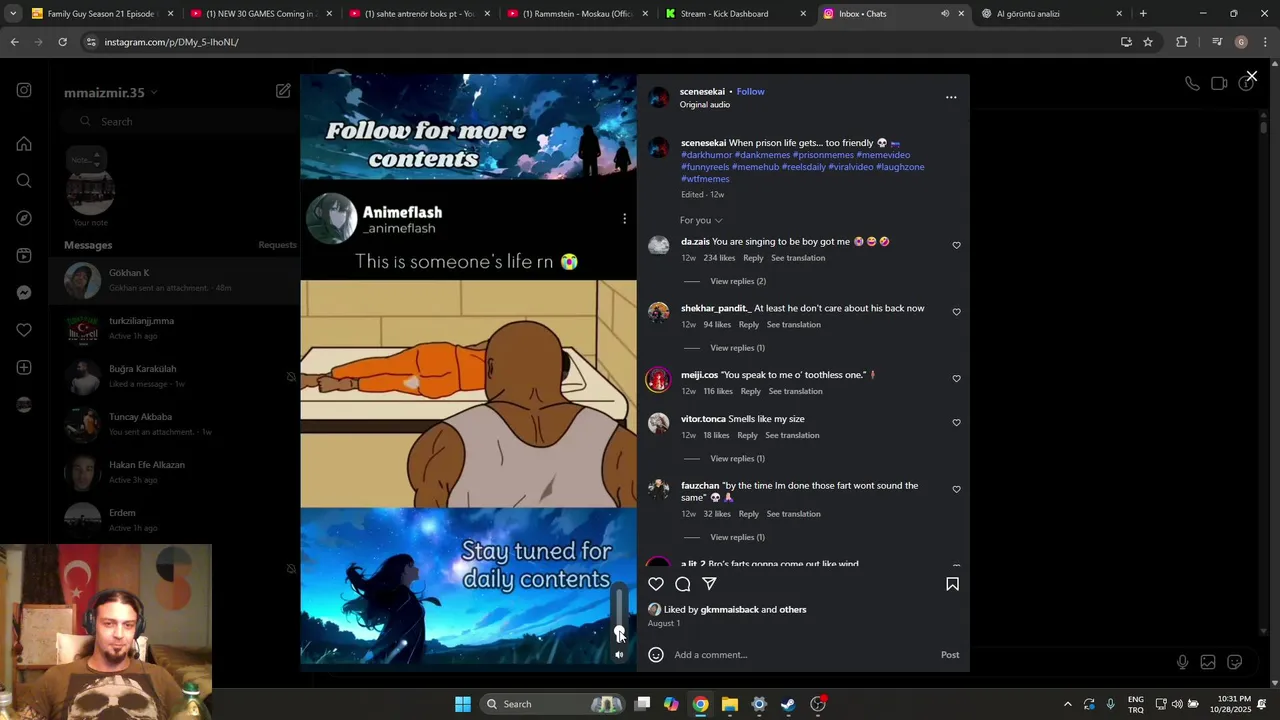Bookmark this page with star icon

[x=1148, y=42]
